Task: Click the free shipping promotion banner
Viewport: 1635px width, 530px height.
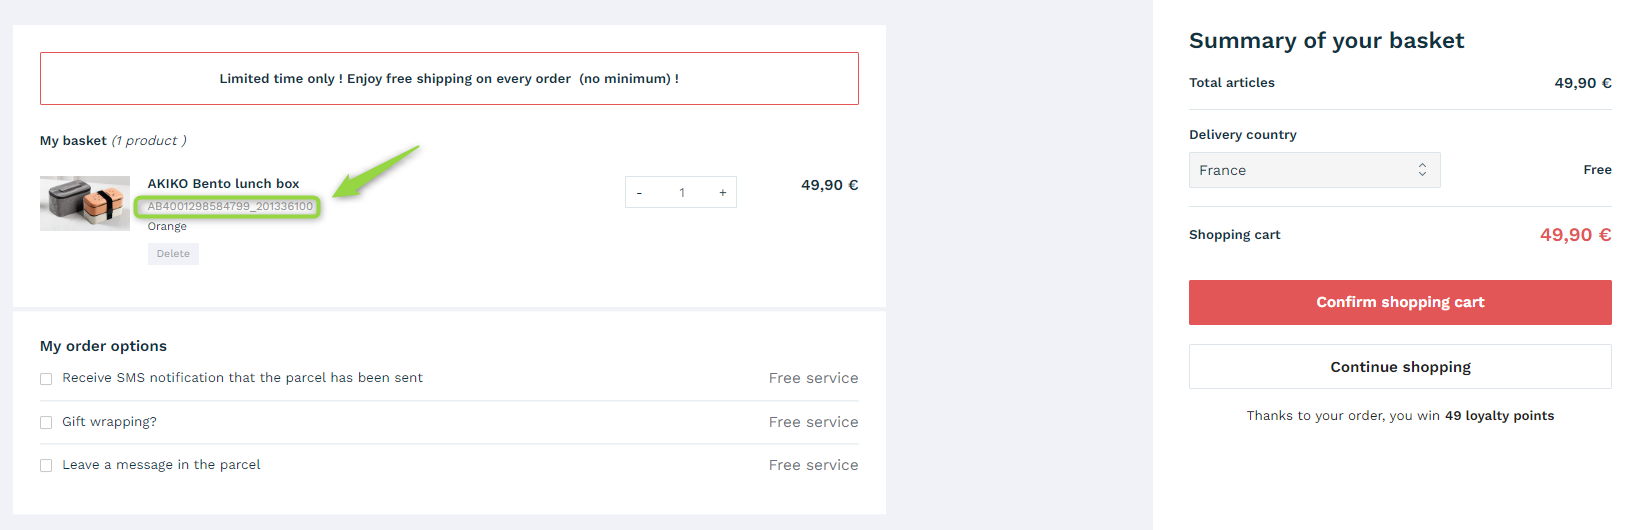Action: (449, 78)
